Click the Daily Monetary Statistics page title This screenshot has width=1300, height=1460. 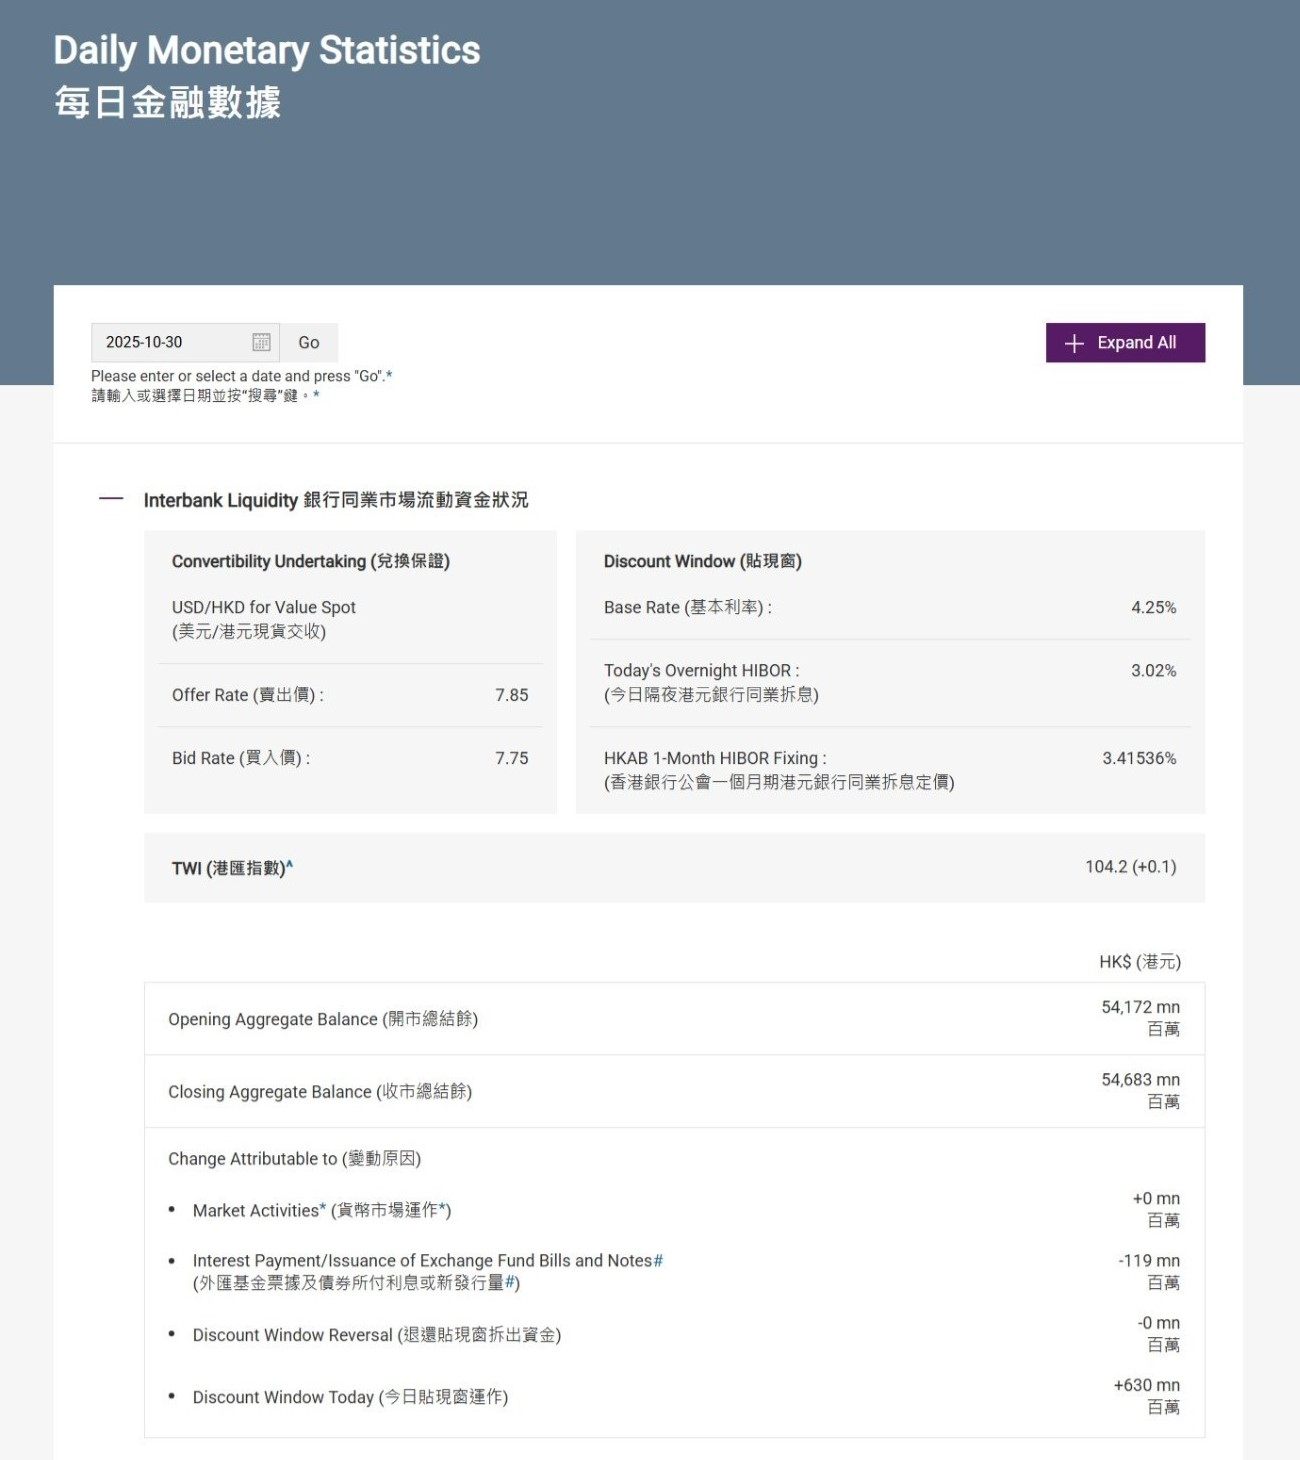[266, 50]
